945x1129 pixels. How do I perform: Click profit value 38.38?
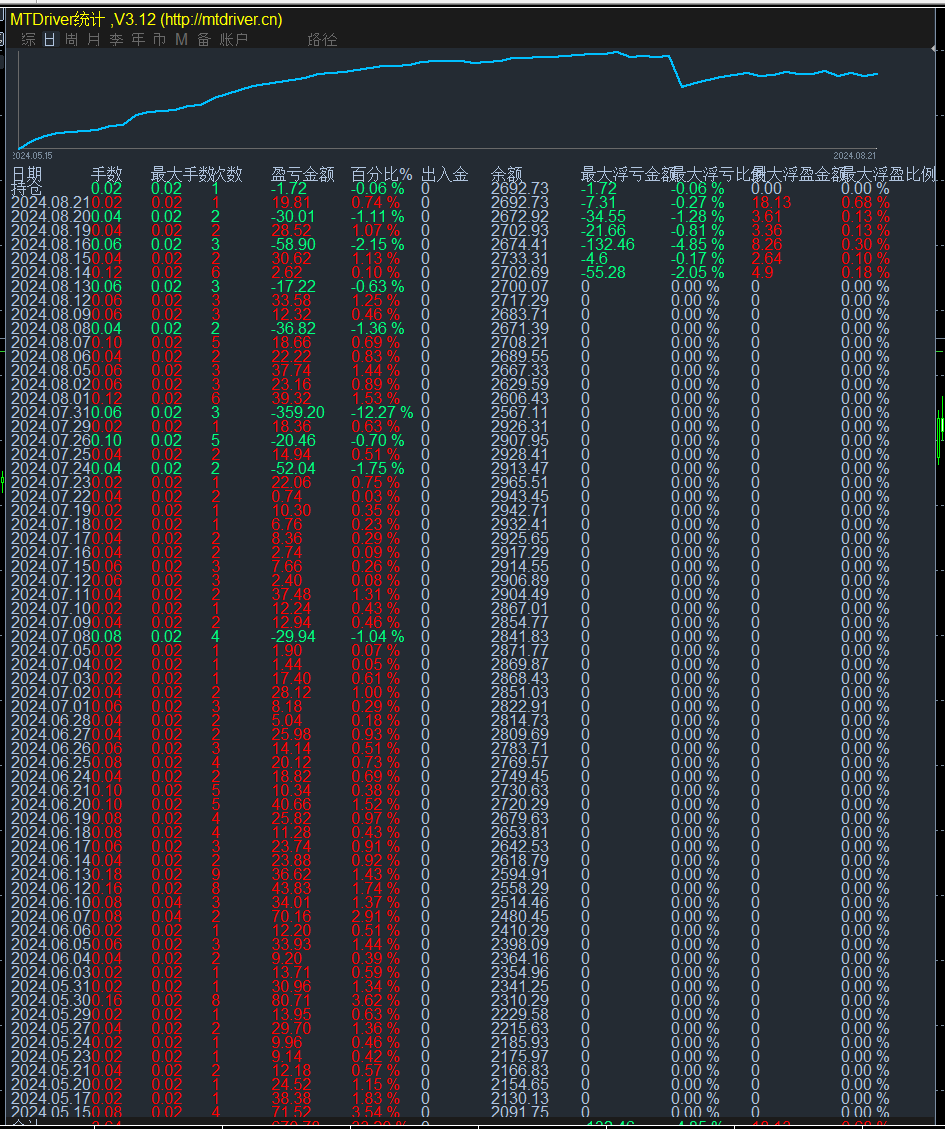click(291, 1099)
